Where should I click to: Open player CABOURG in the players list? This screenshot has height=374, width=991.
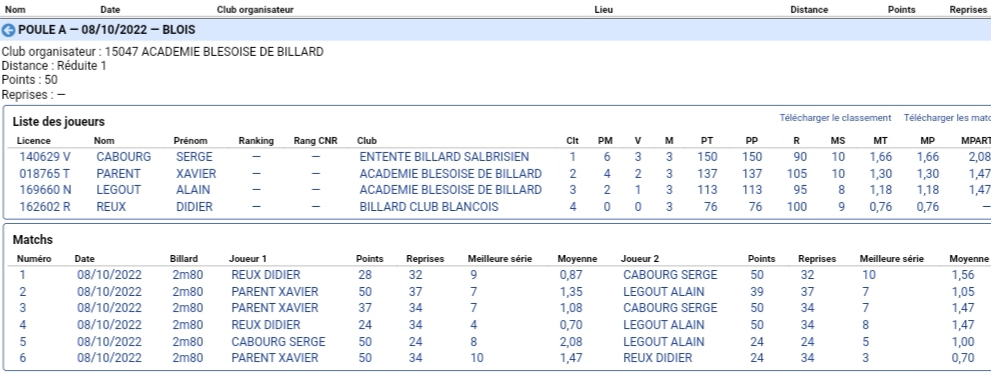123,157
